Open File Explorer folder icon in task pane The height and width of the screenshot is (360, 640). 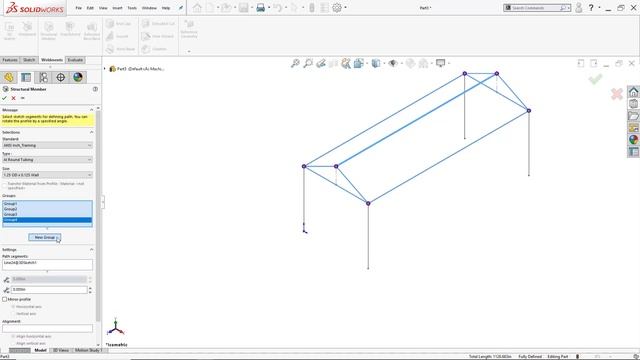(633, 116)
